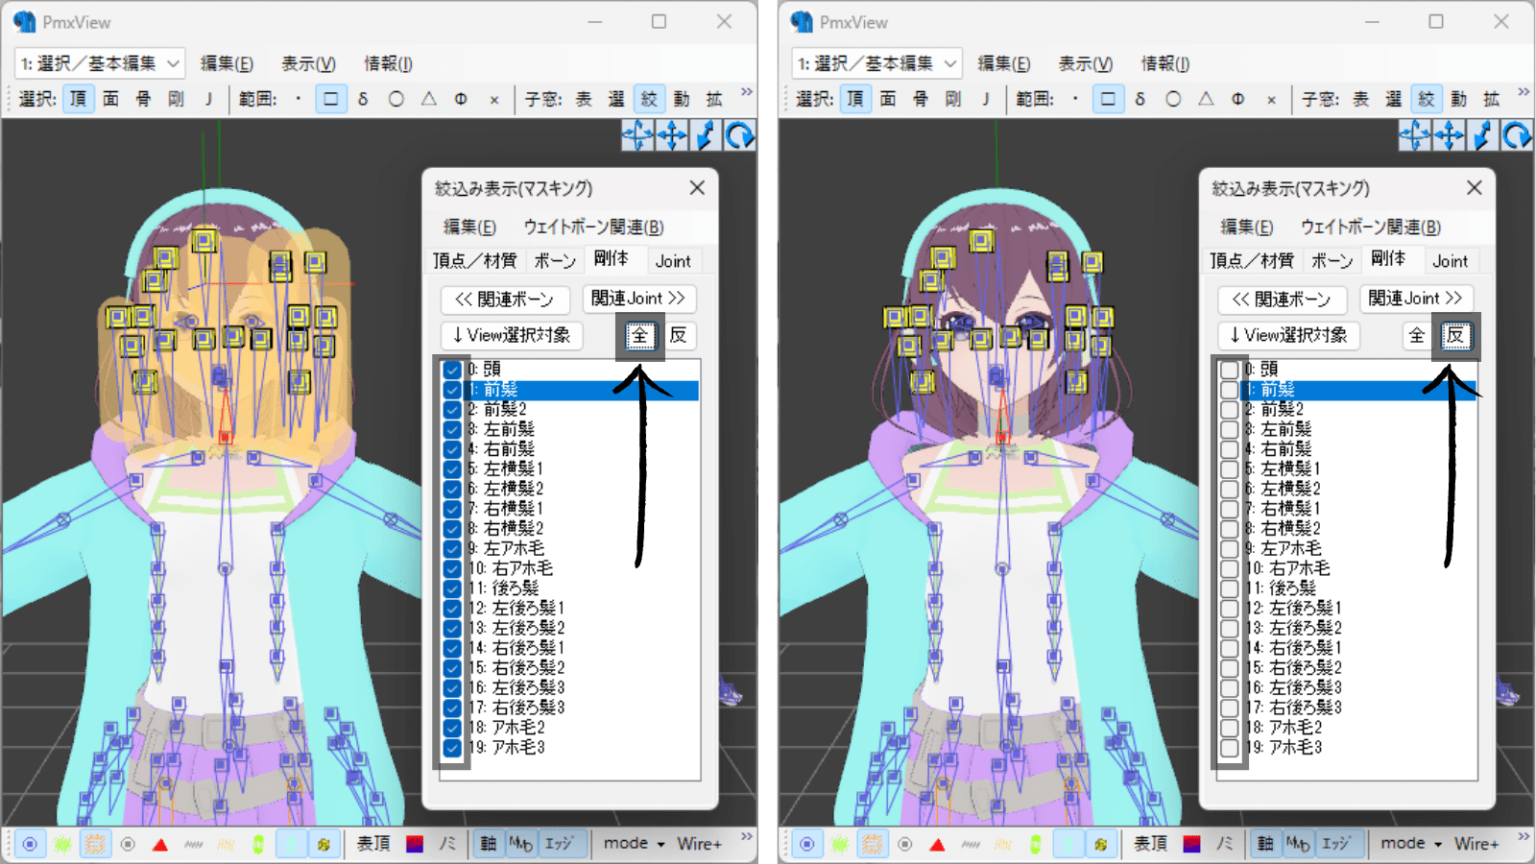Click the 反 invert button in the right panel

click(1456, 336)
